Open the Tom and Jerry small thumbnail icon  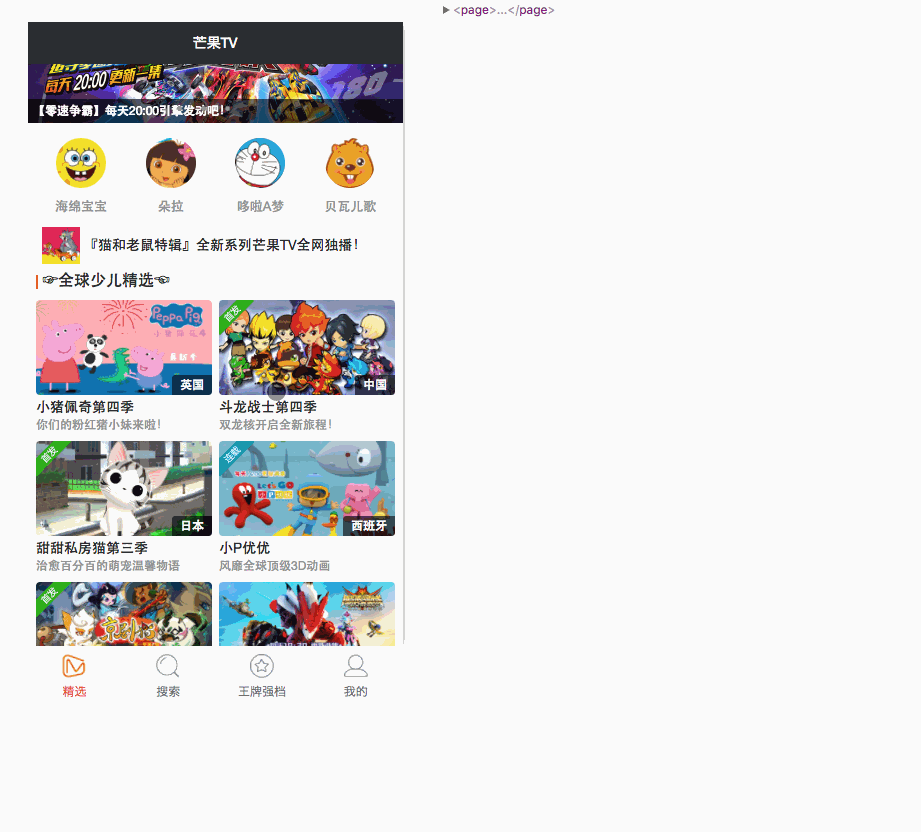[61, 245]
